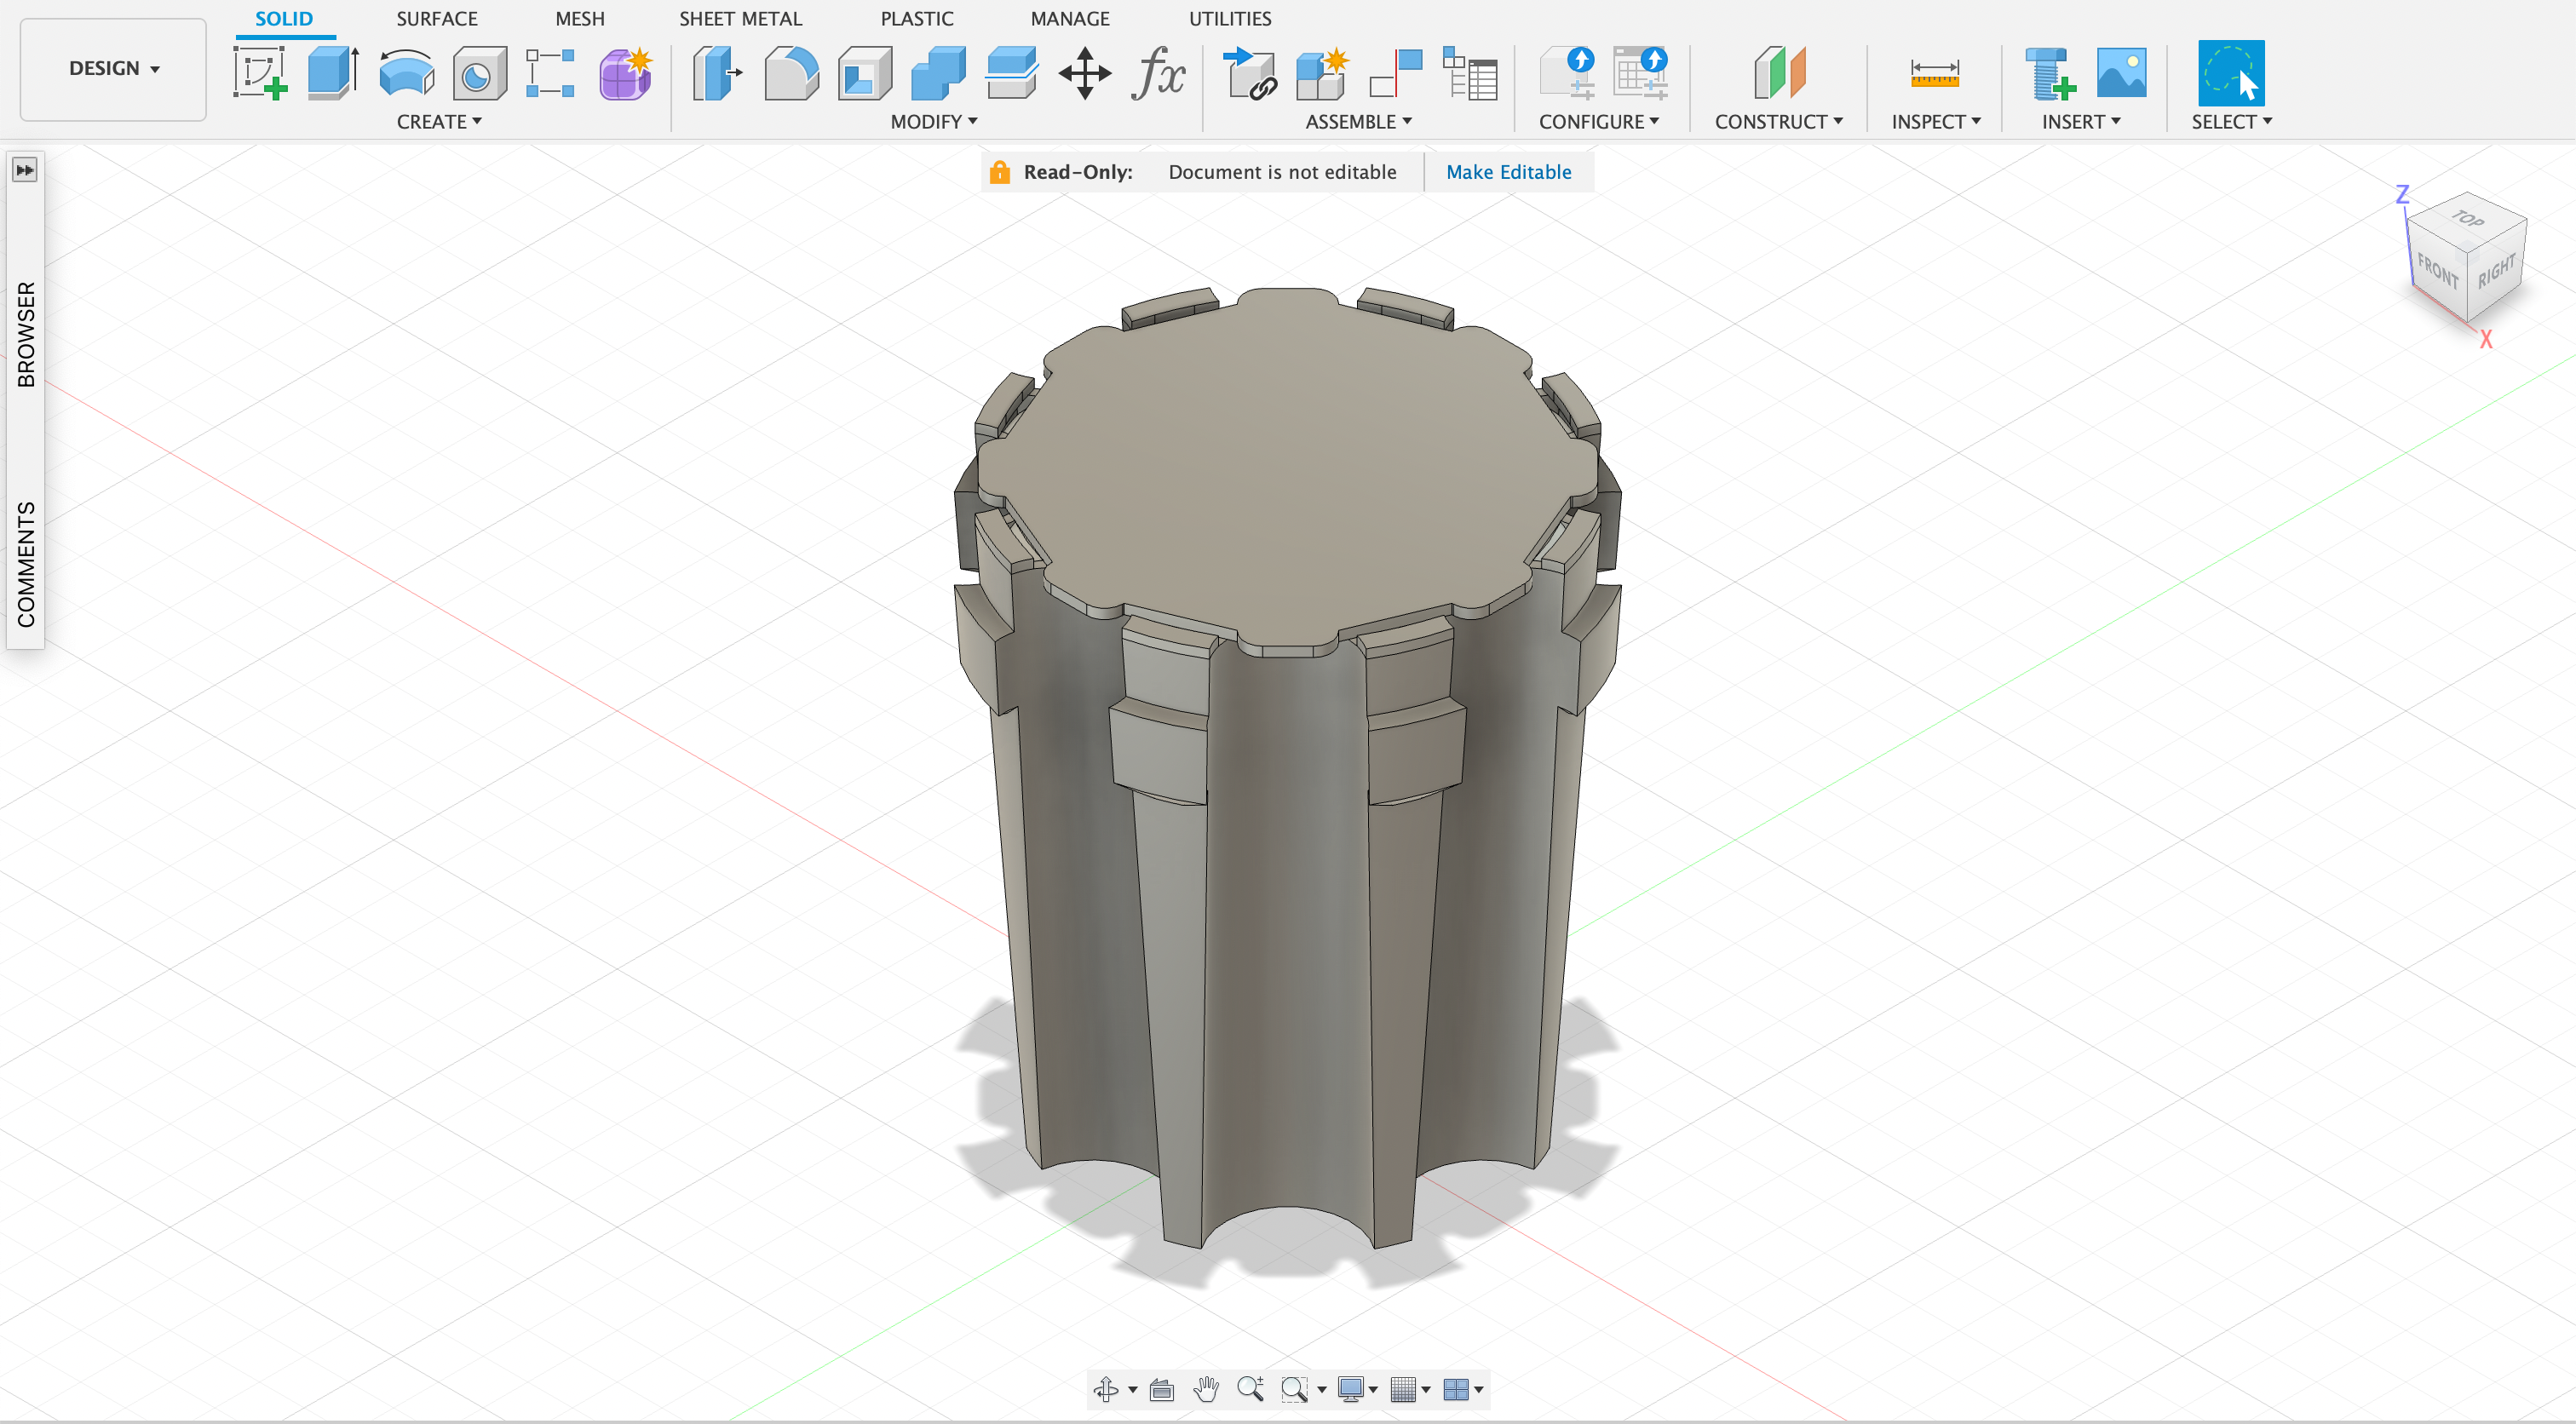The width and height of the screenshot is (2576, 1424).
Task: Select the Shell tool icon
Action: coord(865,73)
